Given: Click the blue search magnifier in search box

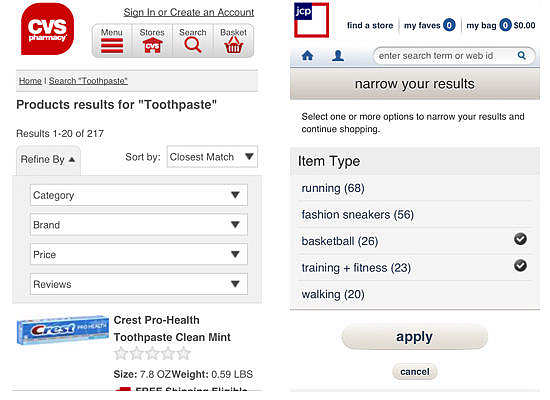Looking at the screenshot, I should click(522, 55).
